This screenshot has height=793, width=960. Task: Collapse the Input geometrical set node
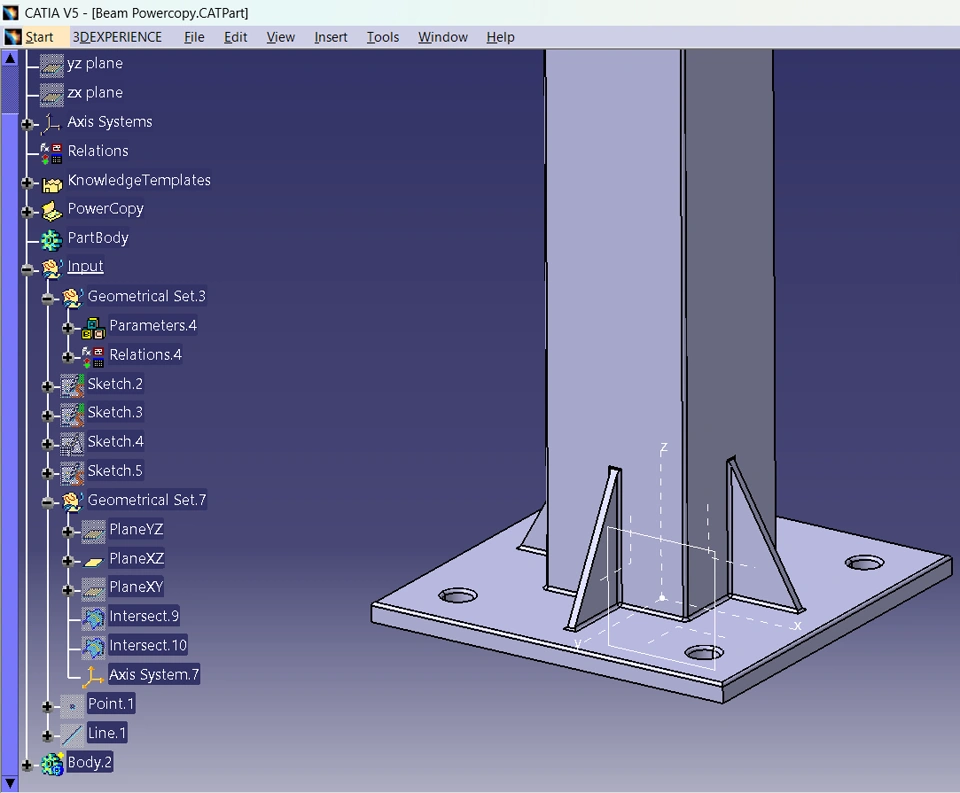[27, 269]
